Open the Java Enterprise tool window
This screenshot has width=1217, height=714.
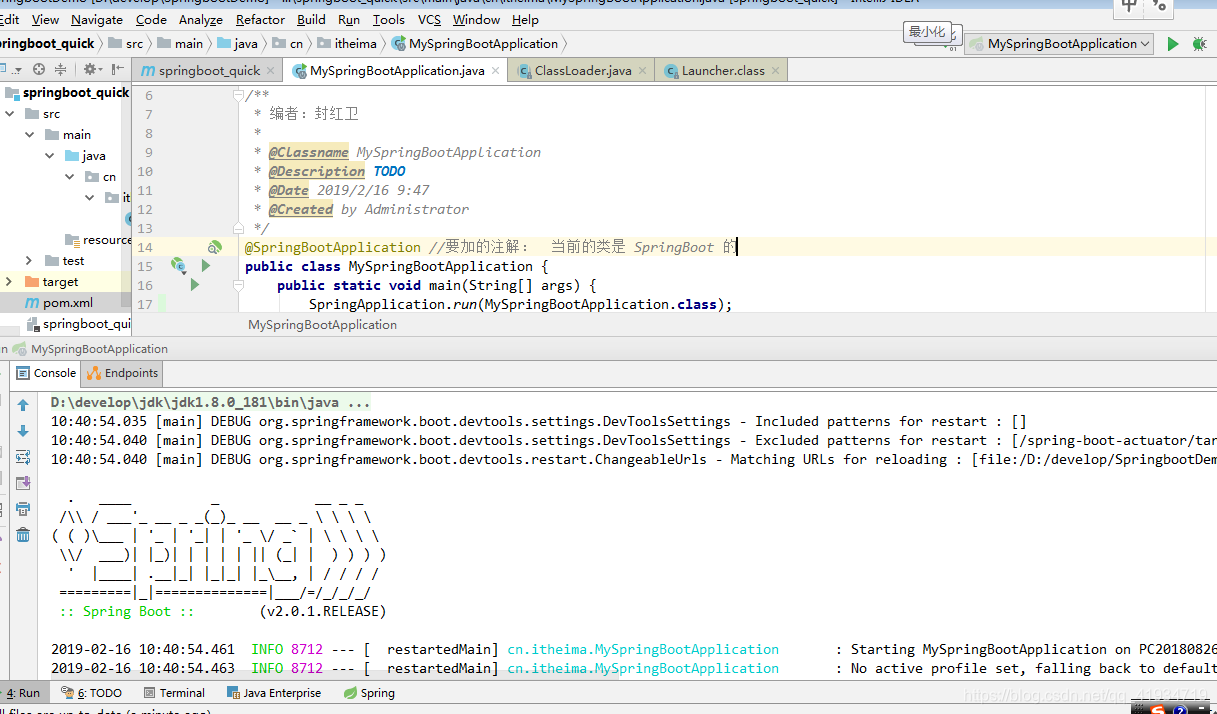point(274,692)
